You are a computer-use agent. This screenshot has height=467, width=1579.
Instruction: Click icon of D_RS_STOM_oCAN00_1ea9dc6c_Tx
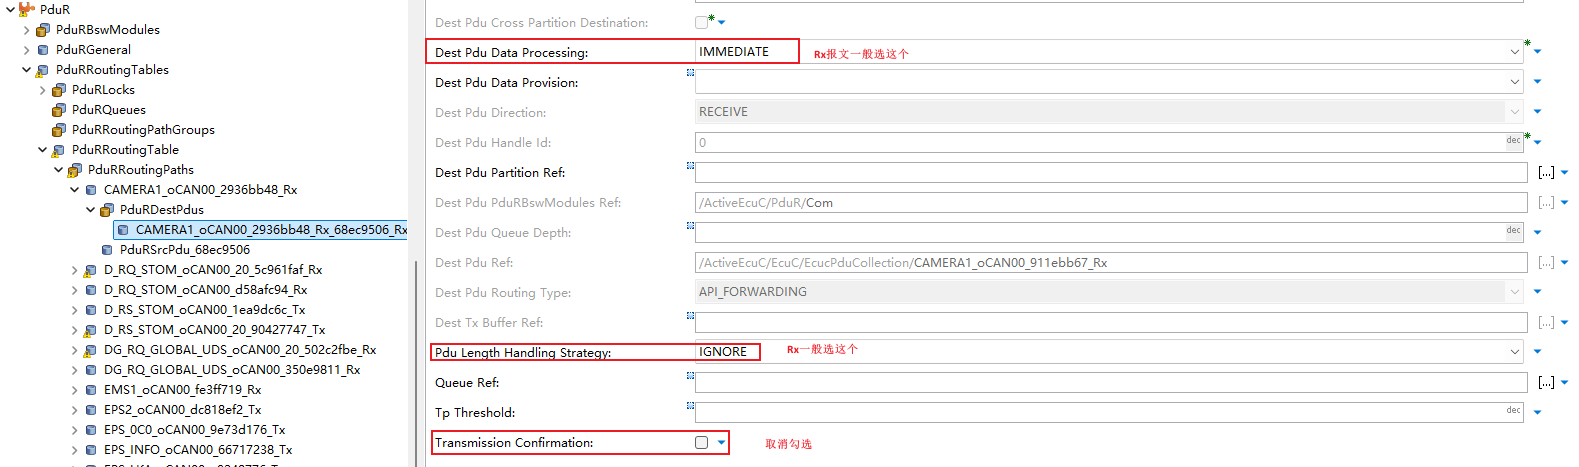(x=91, y=310)
